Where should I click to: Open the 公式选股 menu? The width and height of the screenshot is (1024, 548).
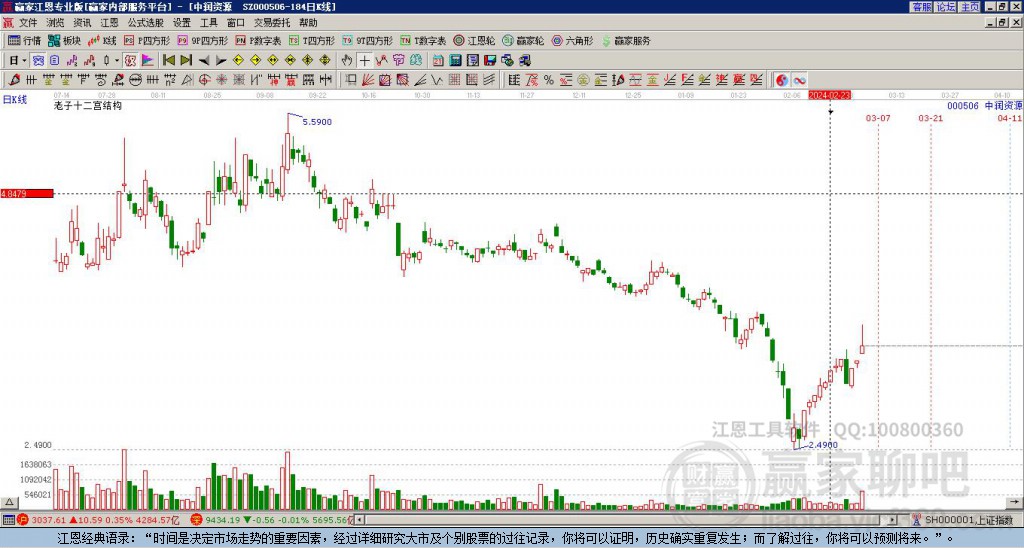tap(146, 23)
